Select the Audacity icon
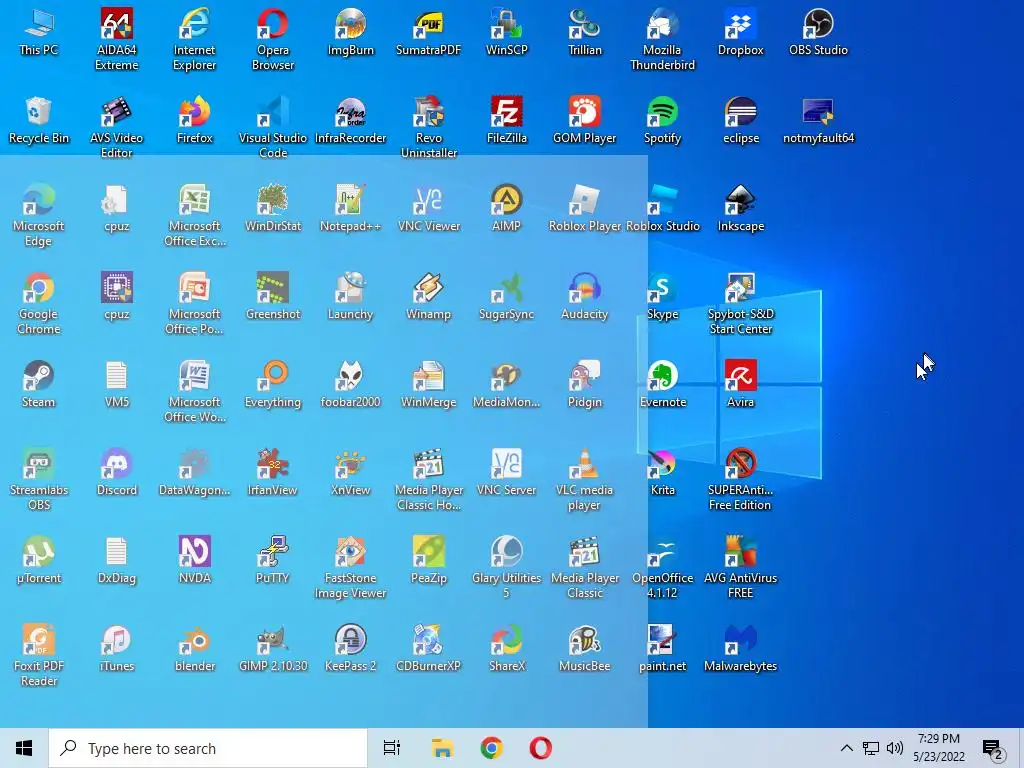1024x768 pixels. pyautogui.click(x=584, y=297)
